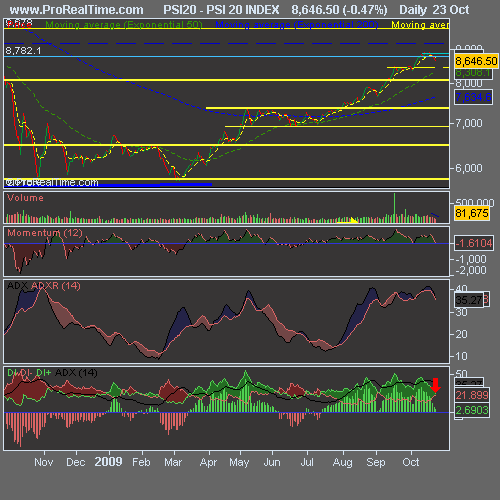Screen dimensions: 500x500
Task: Click the 8,782.1 resistance level label
Action: tap(23, 51)
